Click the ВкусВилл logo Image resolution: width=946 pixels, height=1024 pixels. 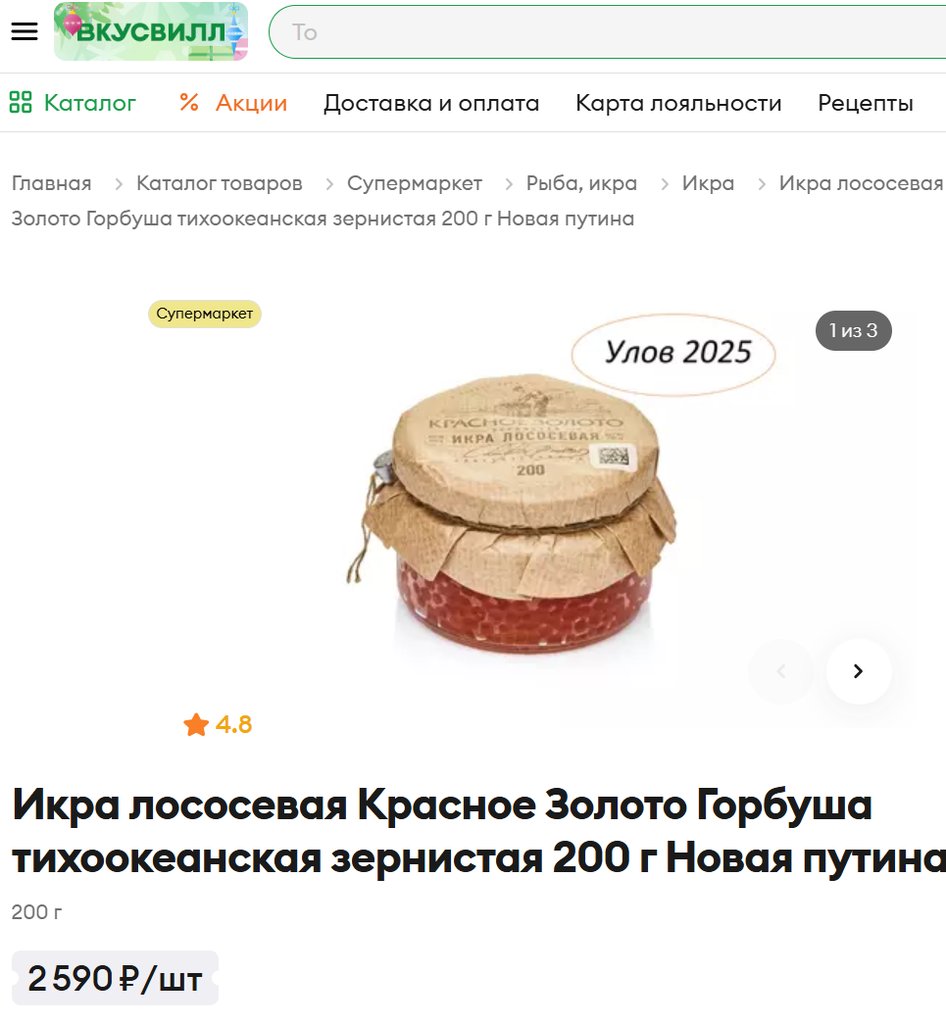pyautogui.click(x=151, y=31)
